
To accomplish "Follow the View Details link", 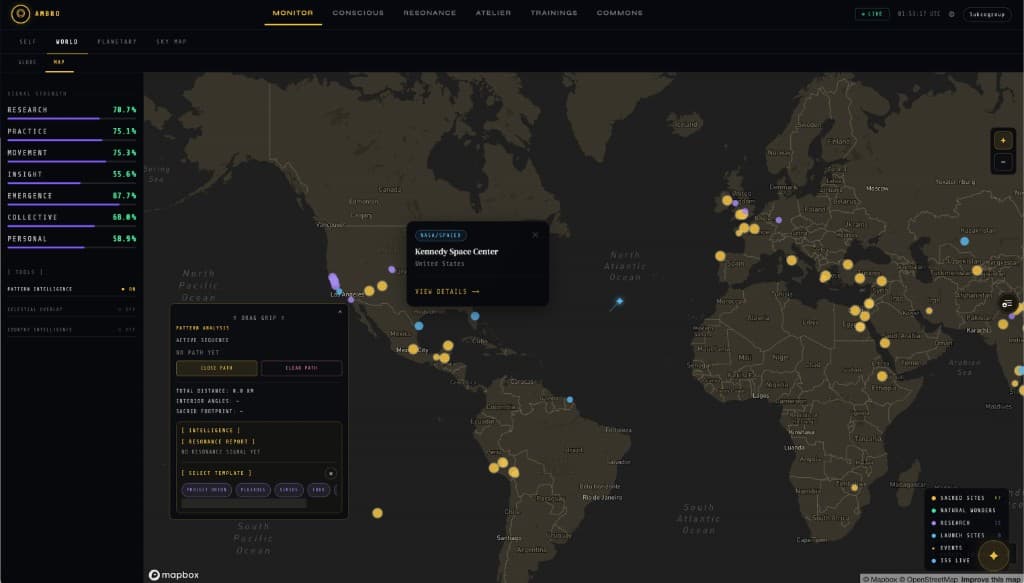I will click(x=447, y=292).
